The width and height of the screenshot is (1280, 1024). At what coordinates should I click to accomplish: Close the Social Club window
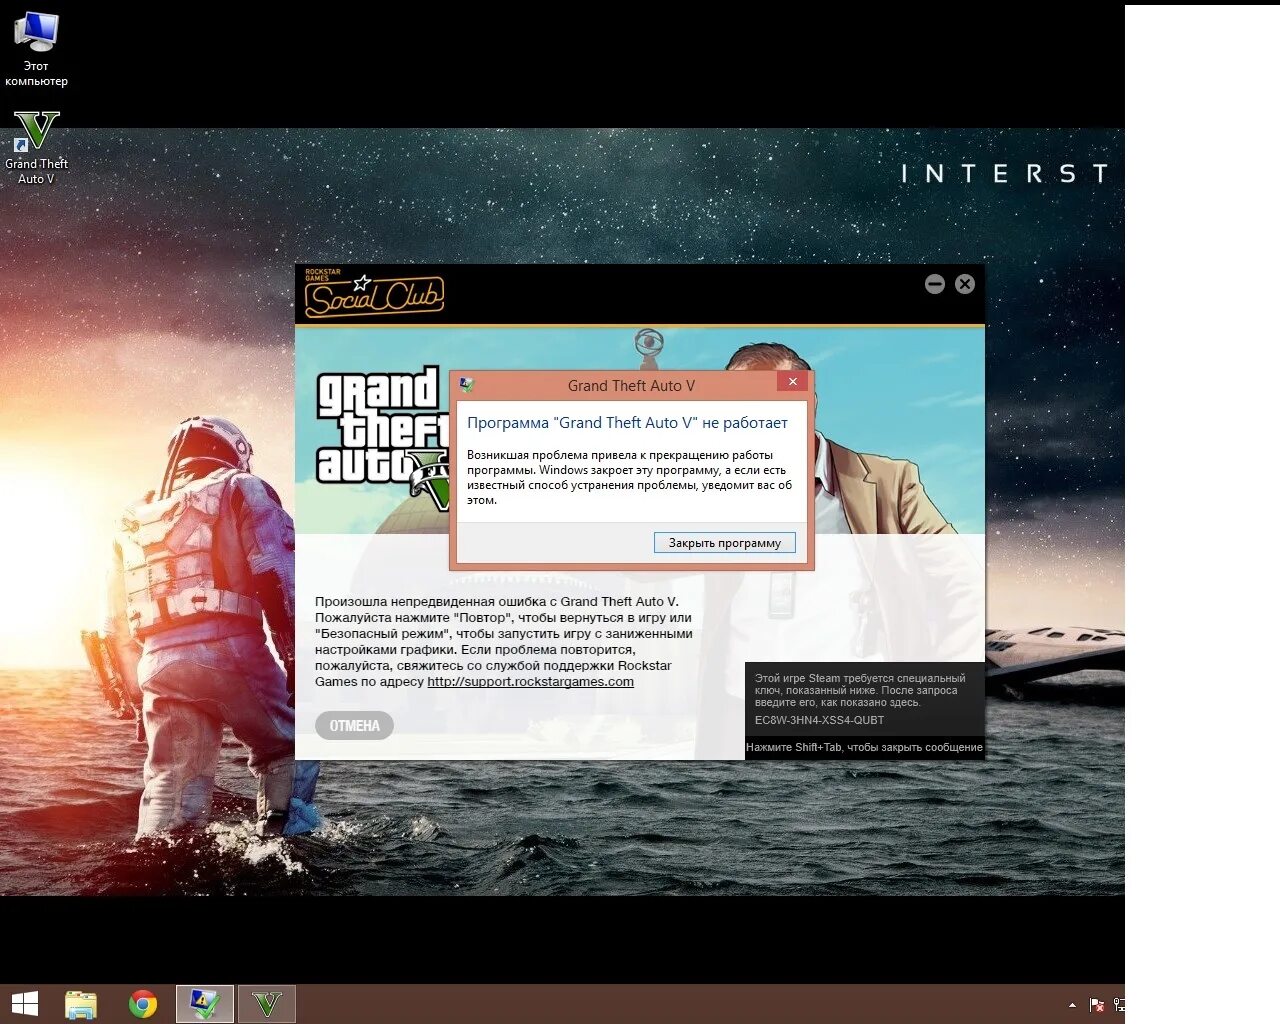coord(965,284)
